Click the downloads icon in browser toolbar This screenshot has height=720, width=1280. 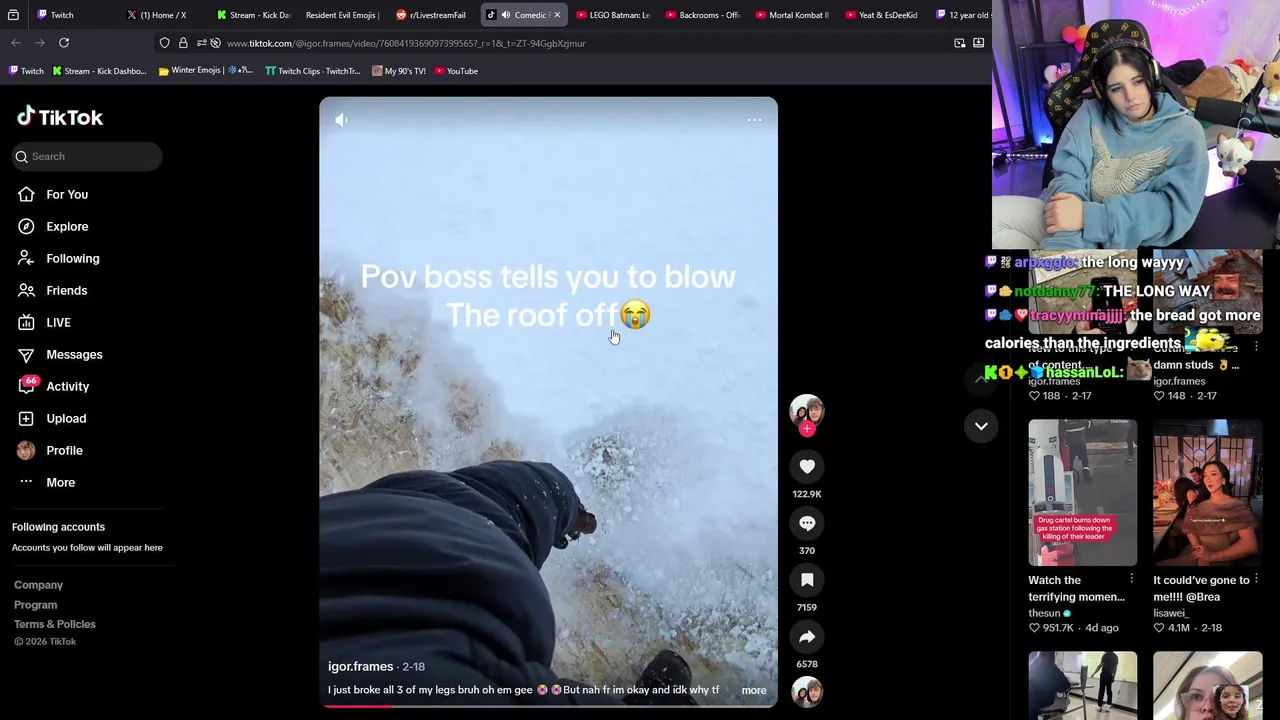979,43
